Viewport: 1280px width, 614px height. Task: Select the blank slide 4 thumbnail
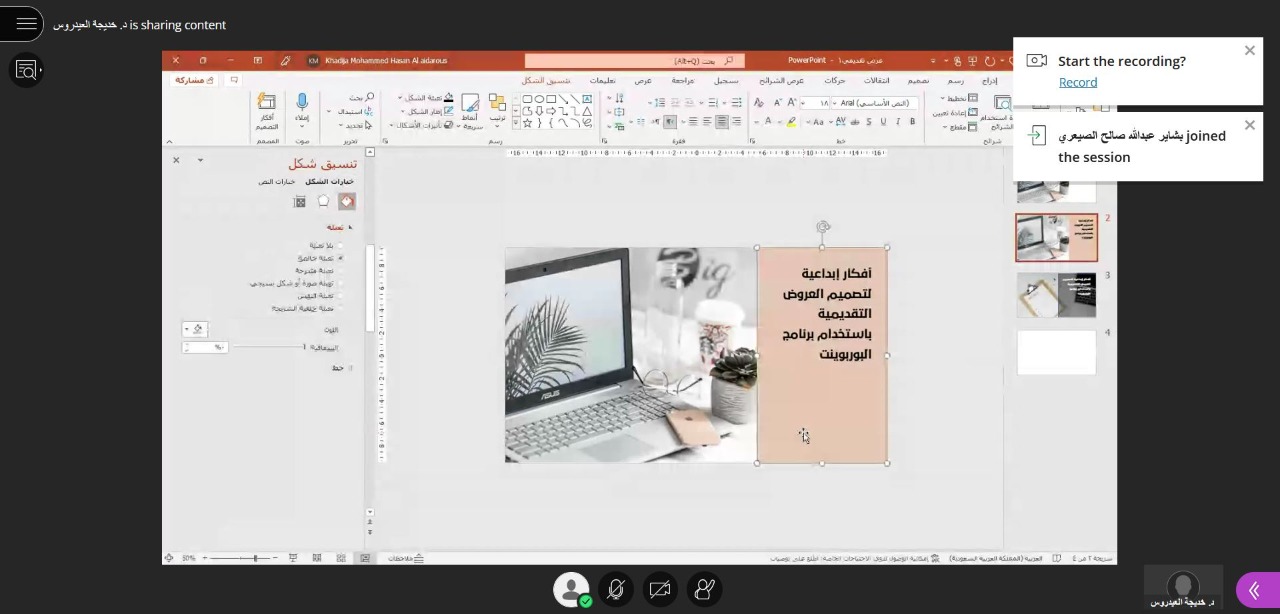pos(1056,352)
